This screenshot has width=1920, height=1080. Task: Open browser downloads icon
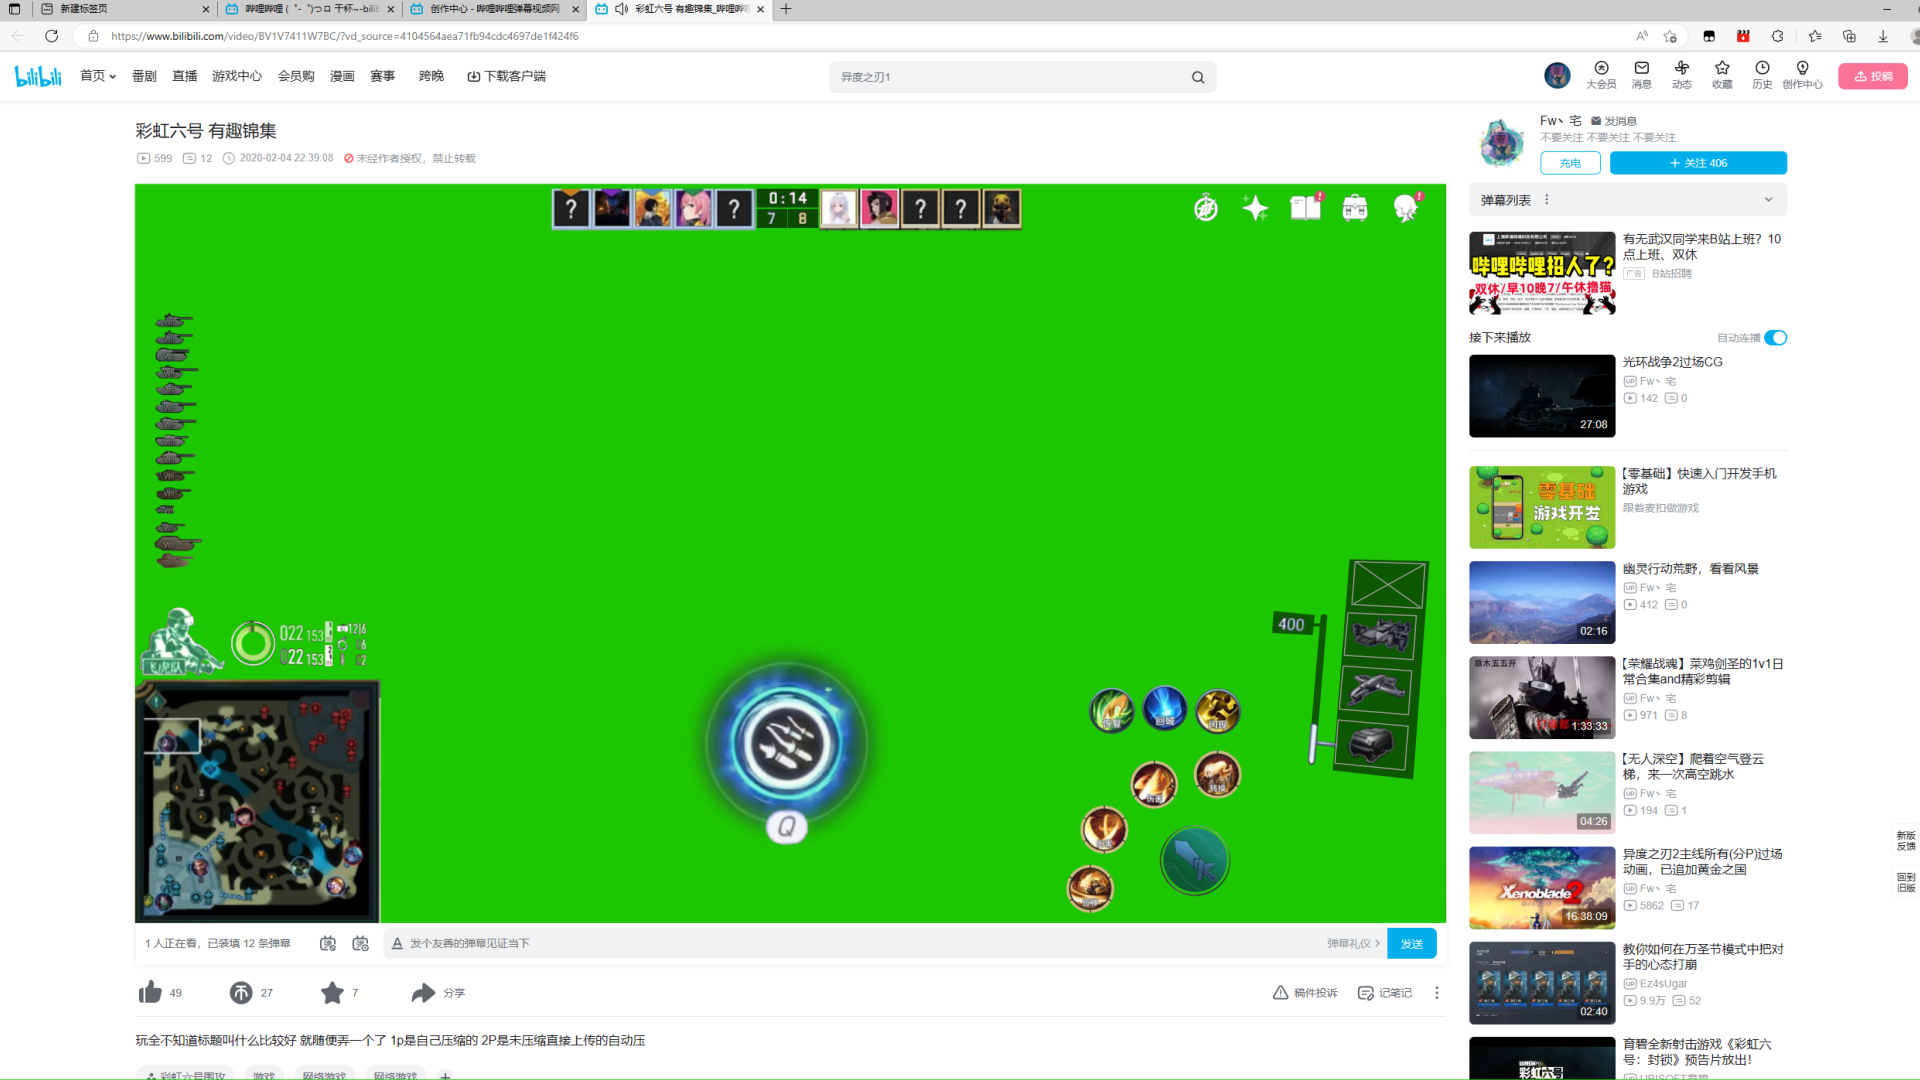pyautogui.click(x=1883, y=36)
